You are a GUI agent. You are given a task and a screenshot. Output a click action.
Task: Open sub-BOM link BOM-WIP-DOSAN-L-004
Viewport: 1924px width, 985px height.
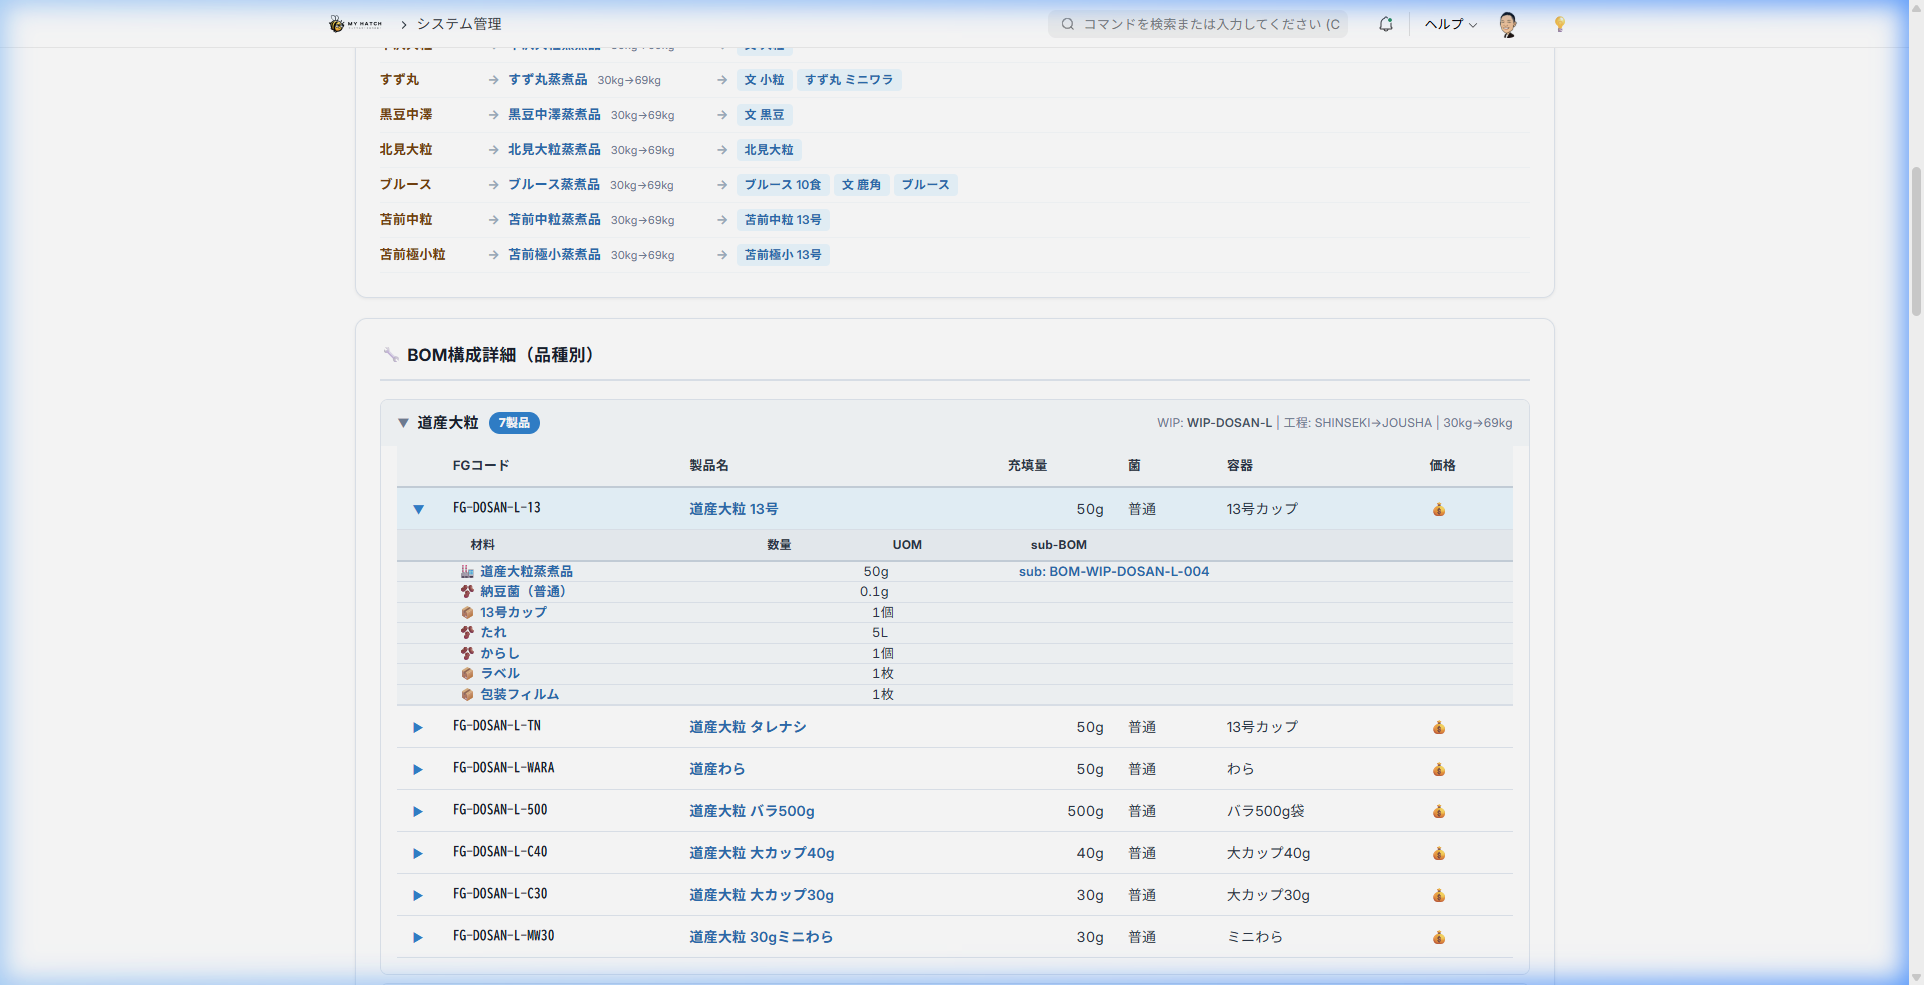click(x=1113, y=571)
